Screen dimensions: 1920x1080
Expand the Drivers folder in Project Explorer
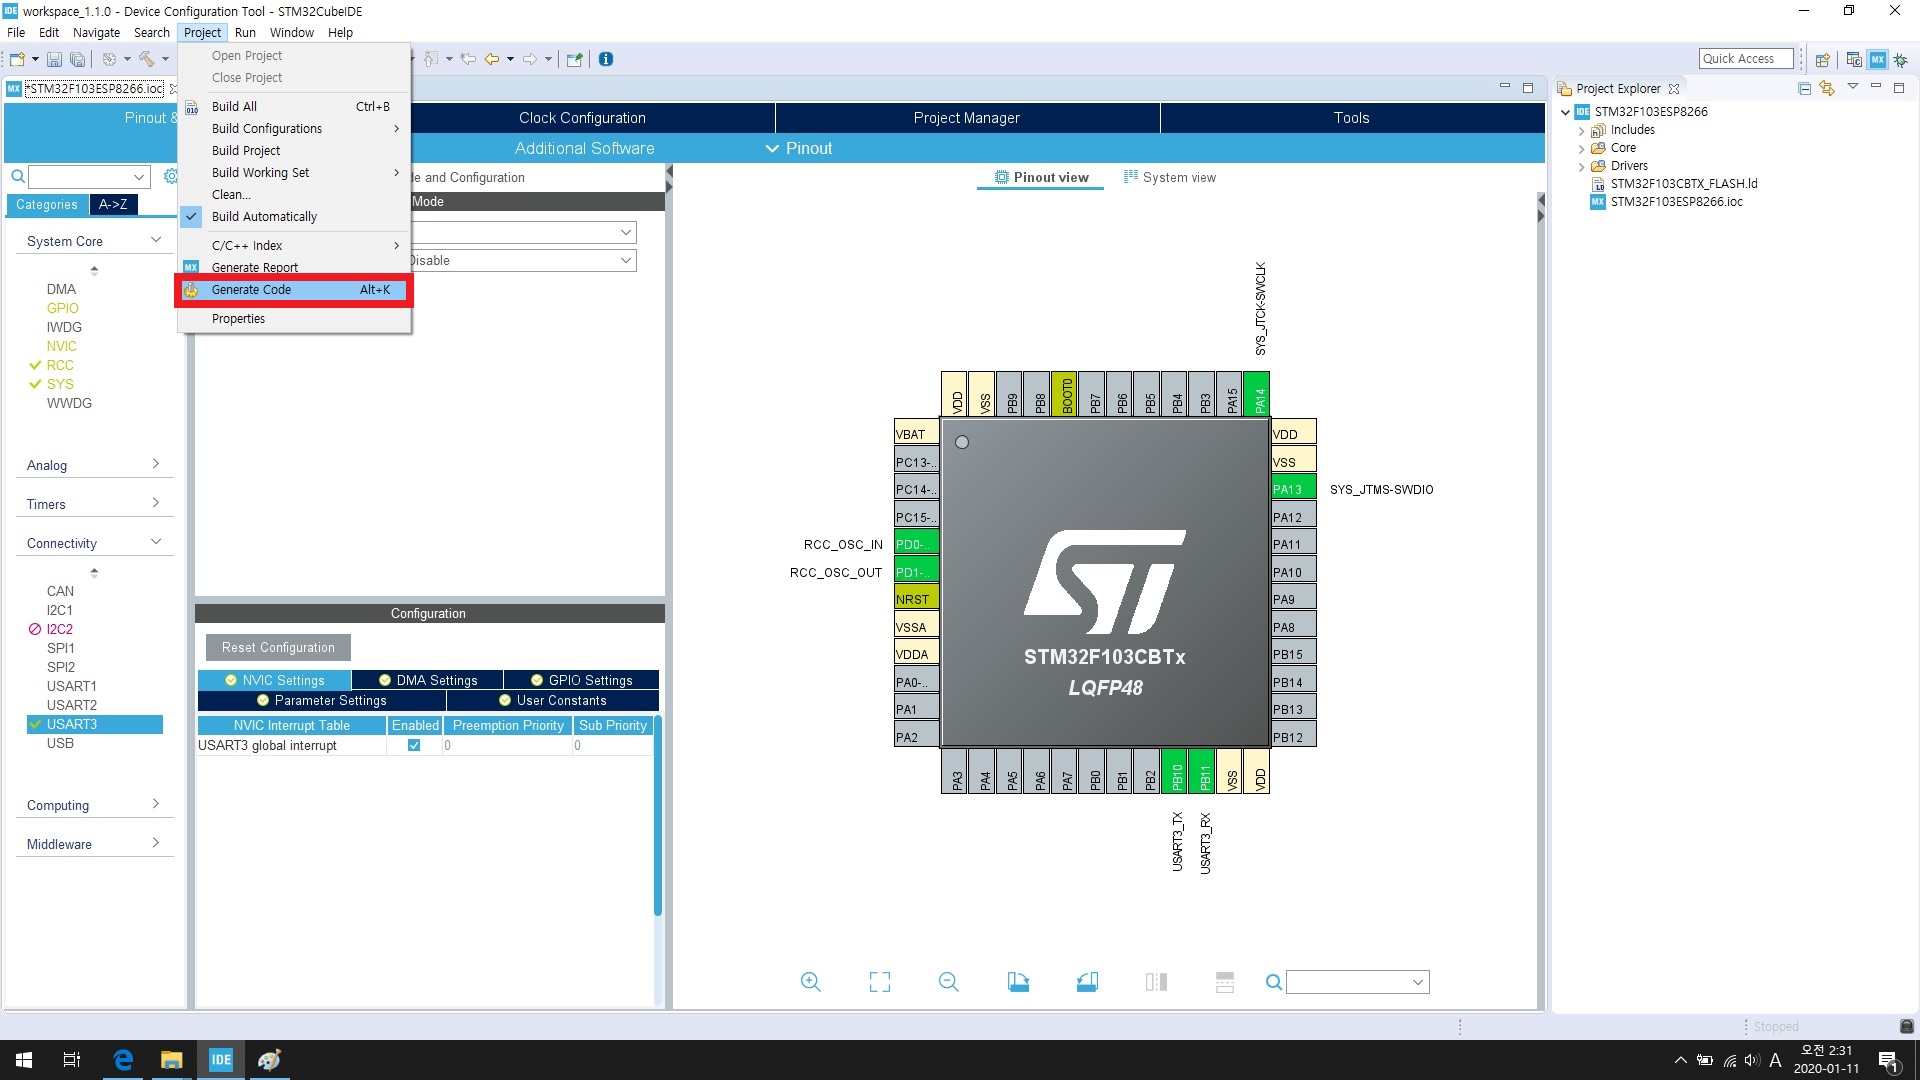(x=1581, y=167)
